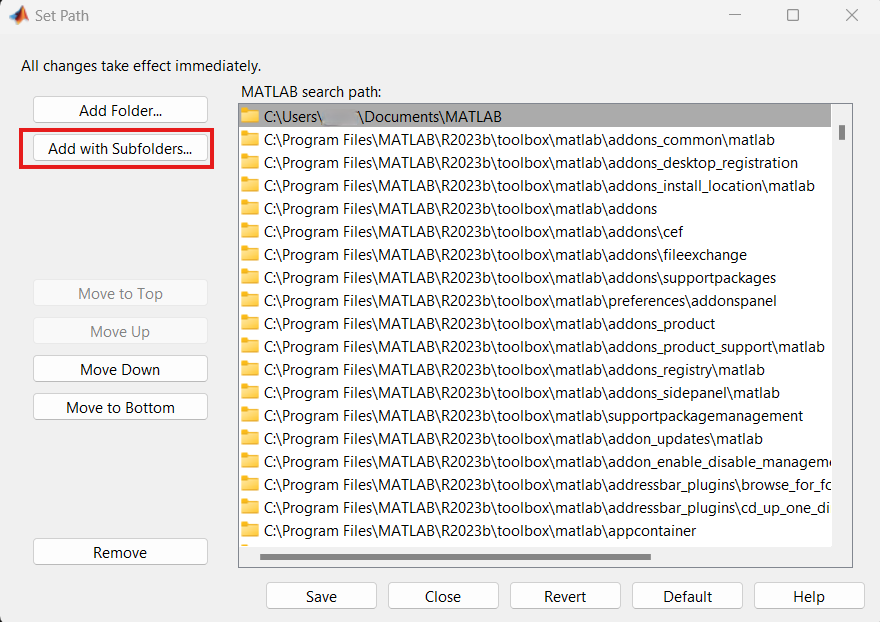The height and width of the screenshot is (622, 880).
Task: Click the vertical scrollbar thumb
Action: tap(841, 132)
